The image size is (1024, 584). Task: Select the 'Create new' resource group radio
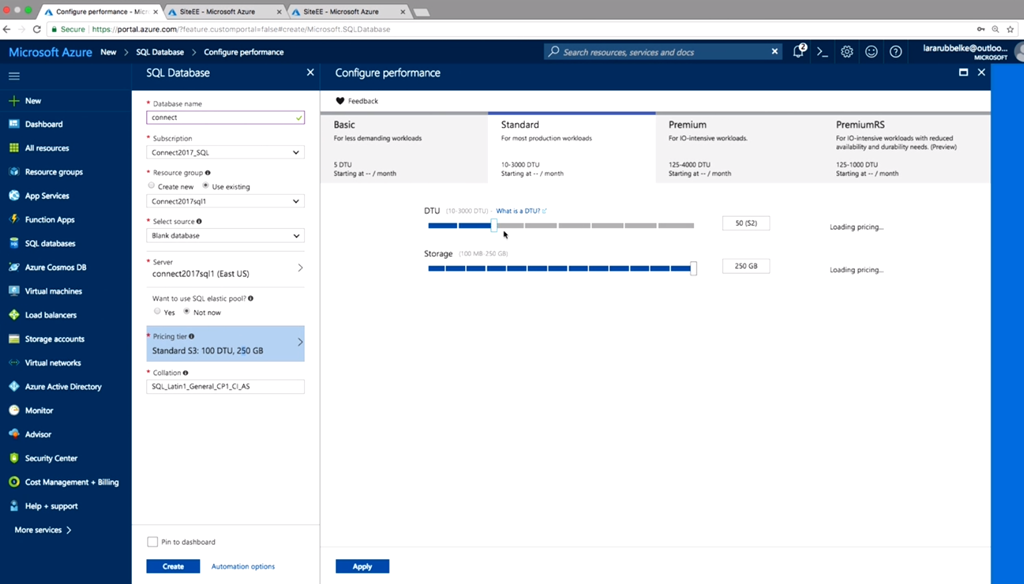click(x=152, y=186)
